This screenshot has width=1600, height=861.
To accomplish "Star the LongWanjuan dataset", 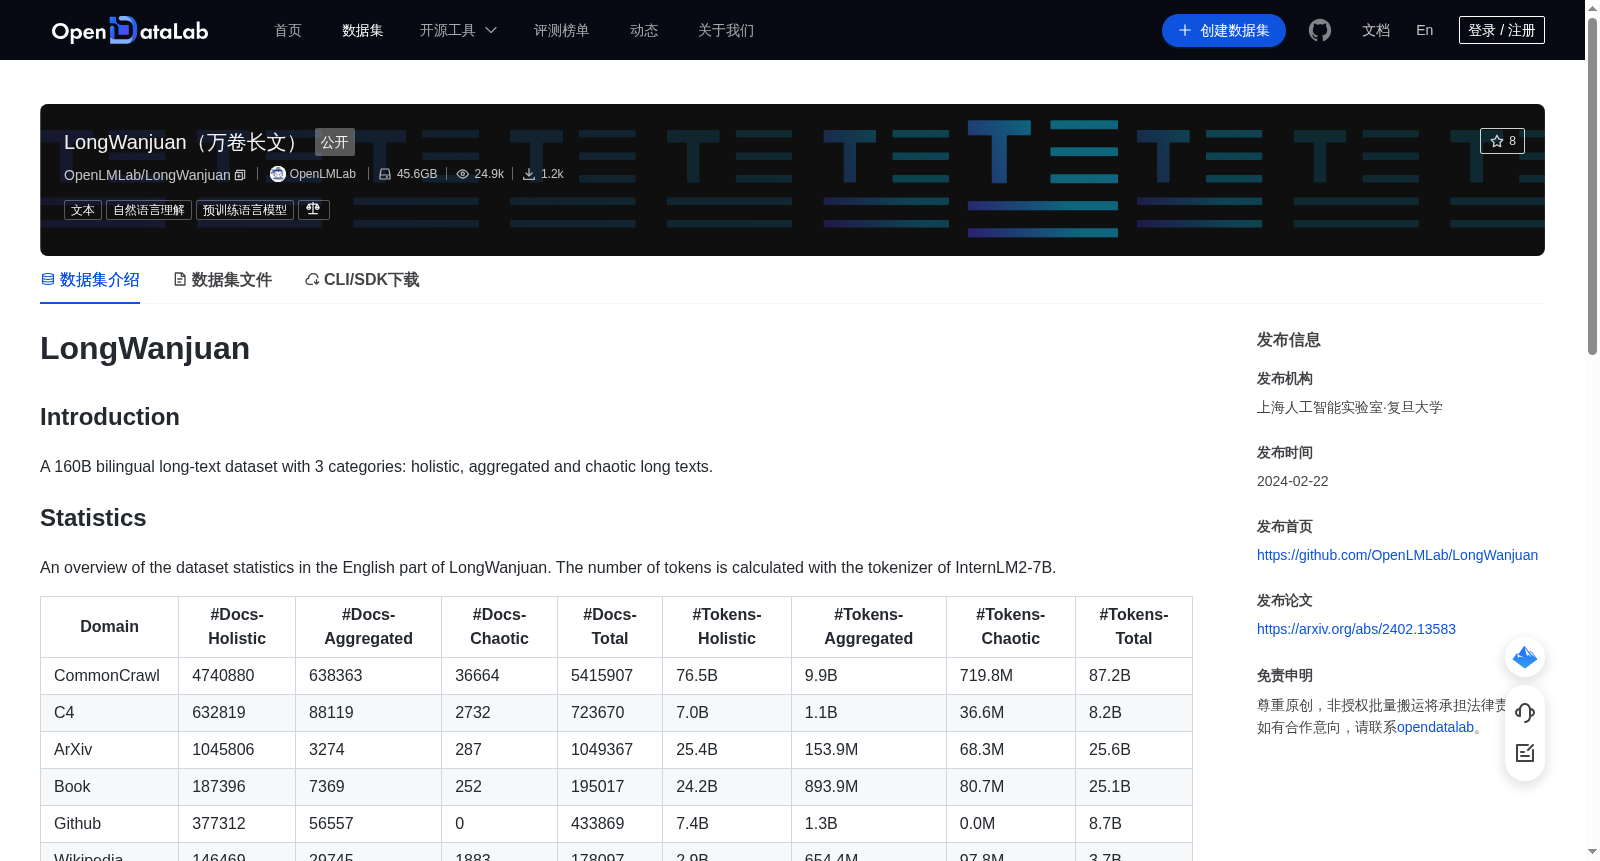I will 1502,141.
